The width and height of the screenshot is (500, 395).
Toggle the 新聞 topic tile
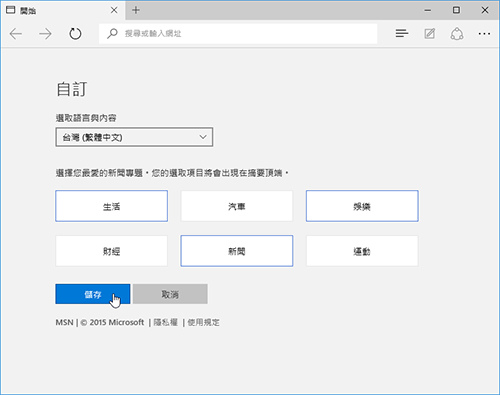coord(237,251)
